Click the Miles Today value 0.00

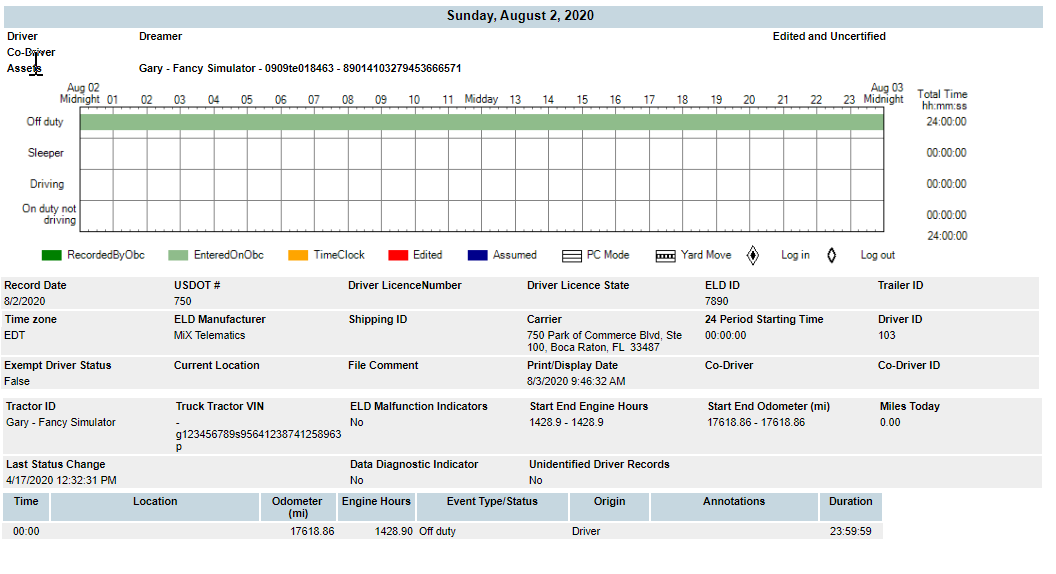pyautogui.click(x=890, y=422)
